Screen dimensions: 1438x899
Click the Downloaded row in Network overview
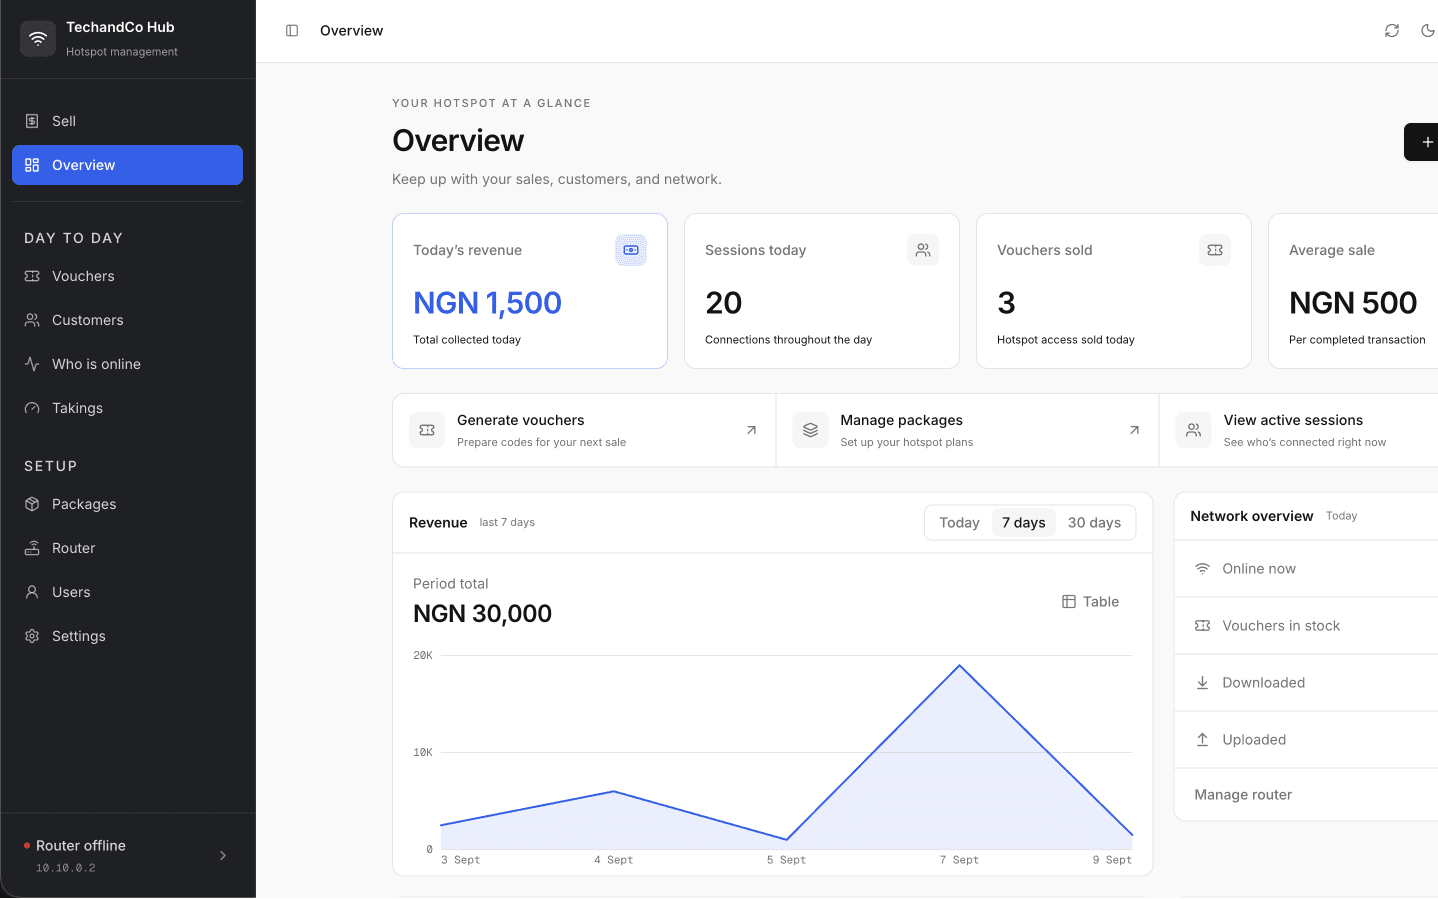click(1306, 683)
